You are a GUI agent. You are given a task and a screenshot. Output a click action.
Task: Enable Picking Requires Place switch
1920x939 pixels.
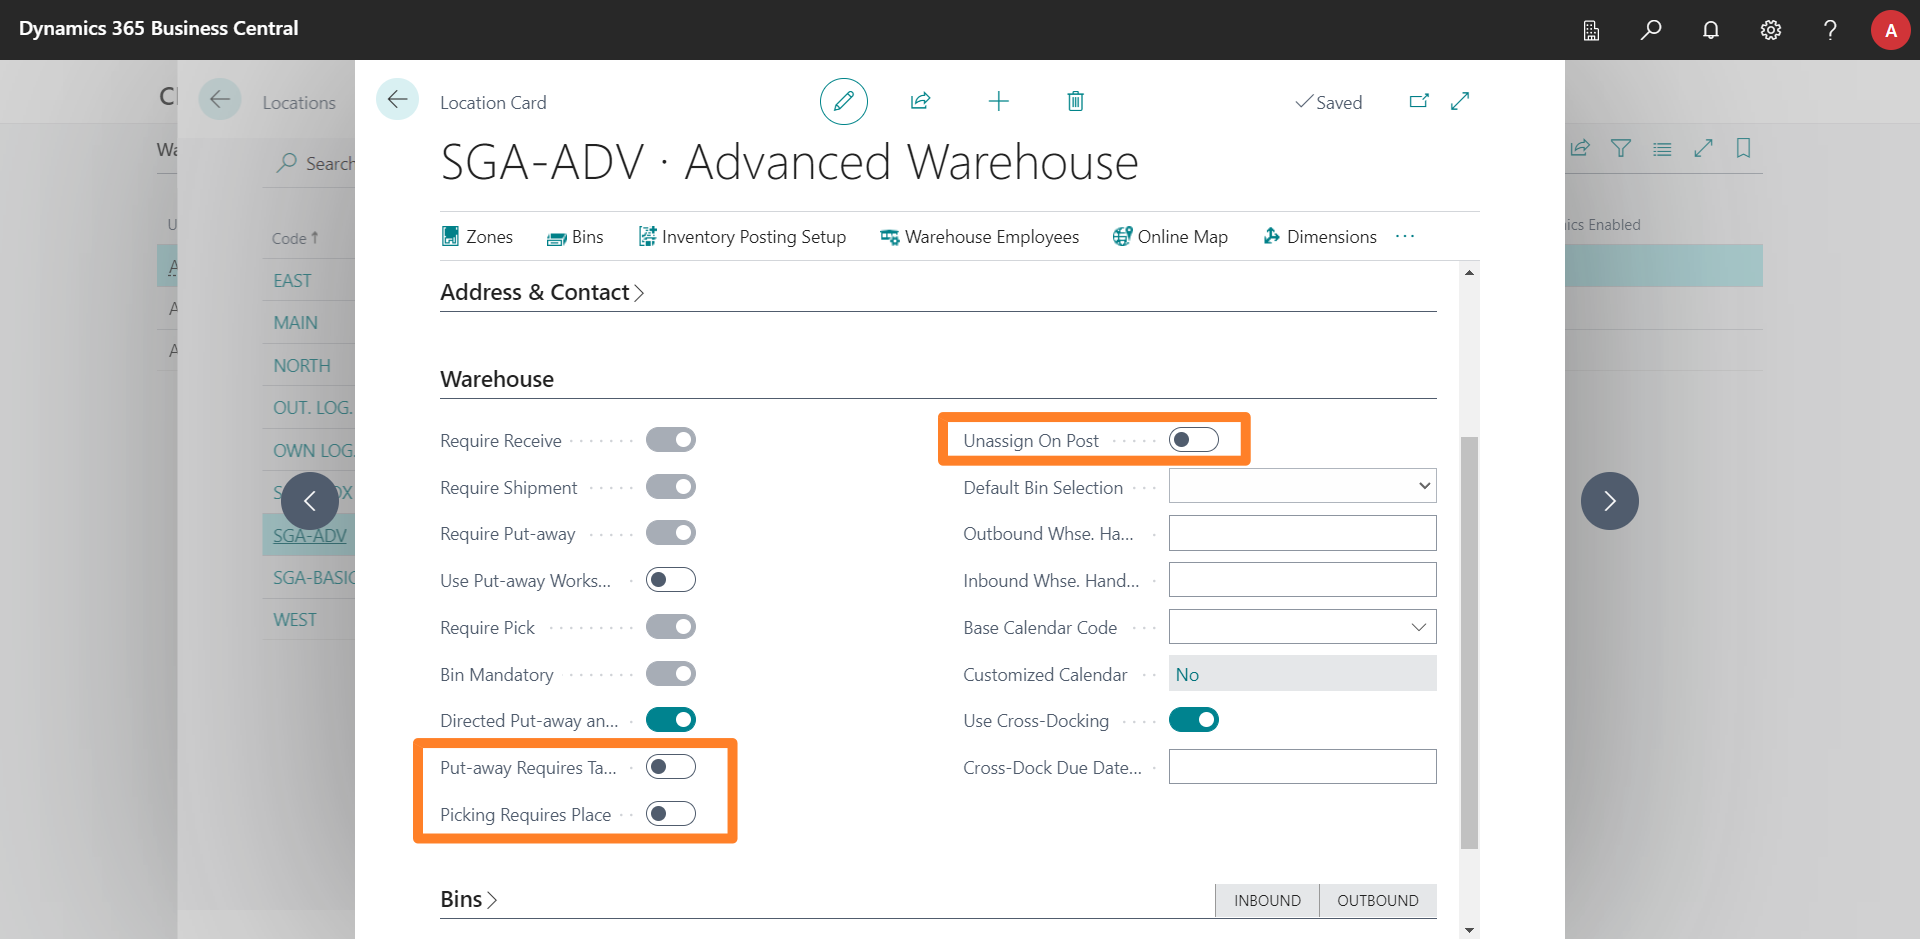(x=671, y=814)
